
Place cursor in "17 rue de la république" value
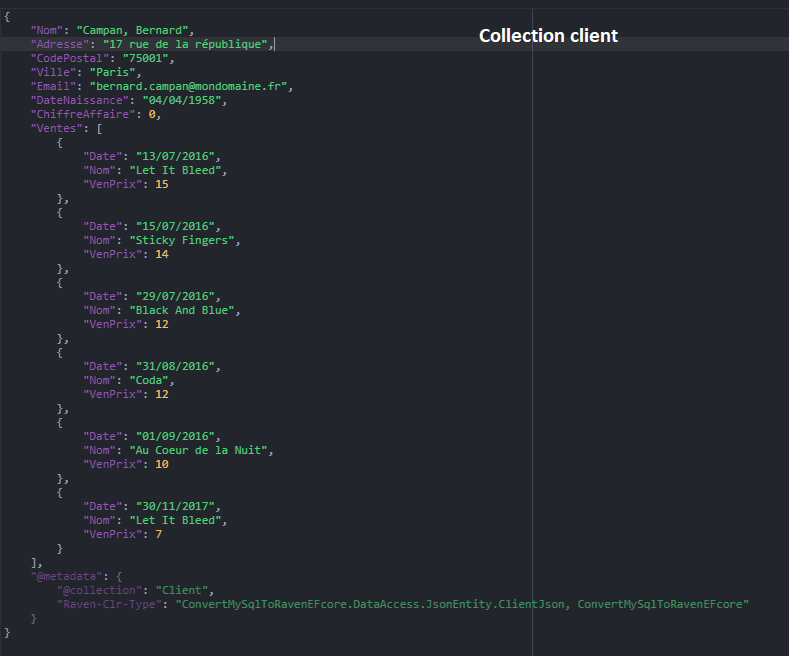click(186, 45)
